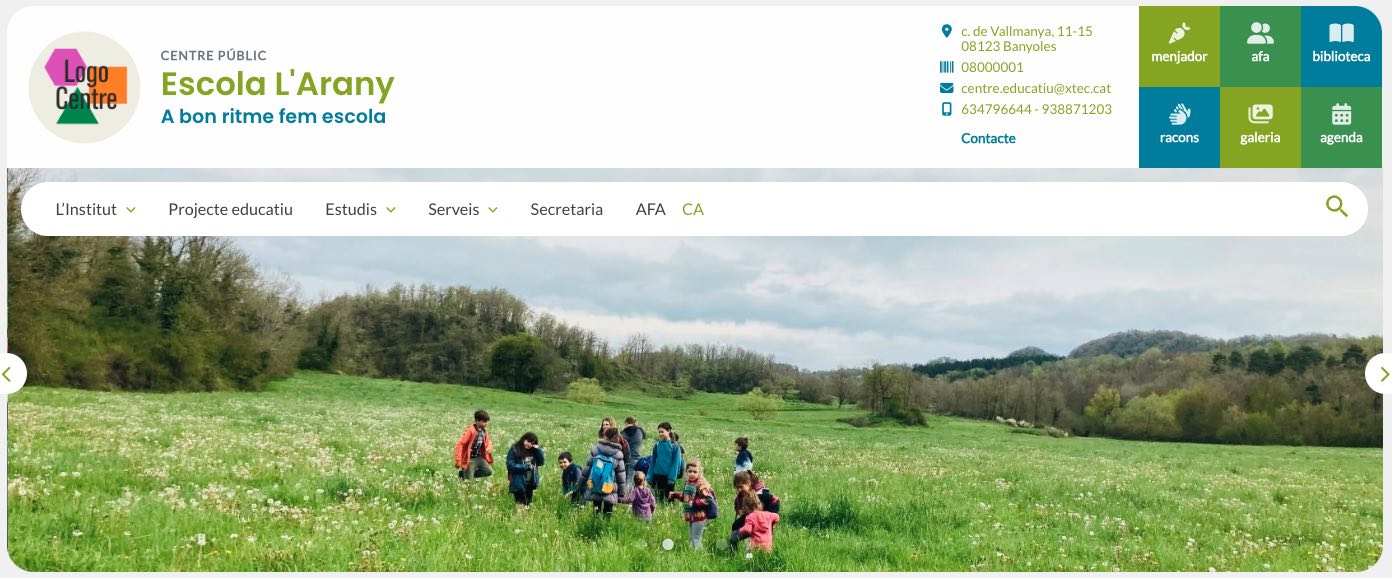This screenshot has width=1392, height=578.
Task: Click the centre.educatiu@xtec.cat email link
Action: (x=1036, y=88)
